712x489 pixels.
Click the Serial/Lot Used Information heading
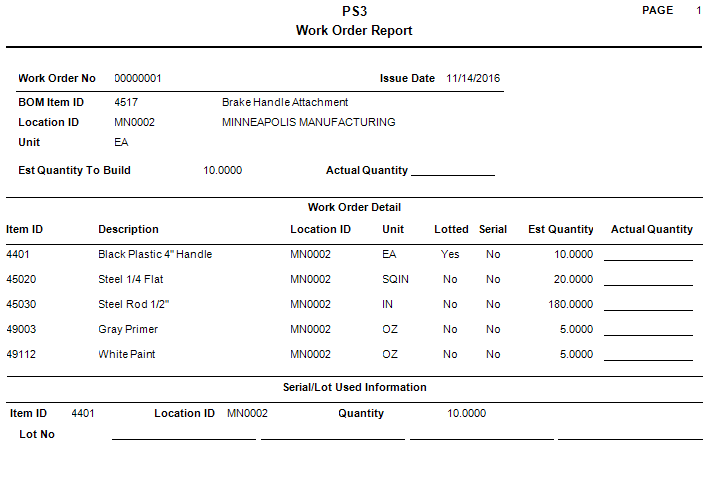(x=354, y=387)
